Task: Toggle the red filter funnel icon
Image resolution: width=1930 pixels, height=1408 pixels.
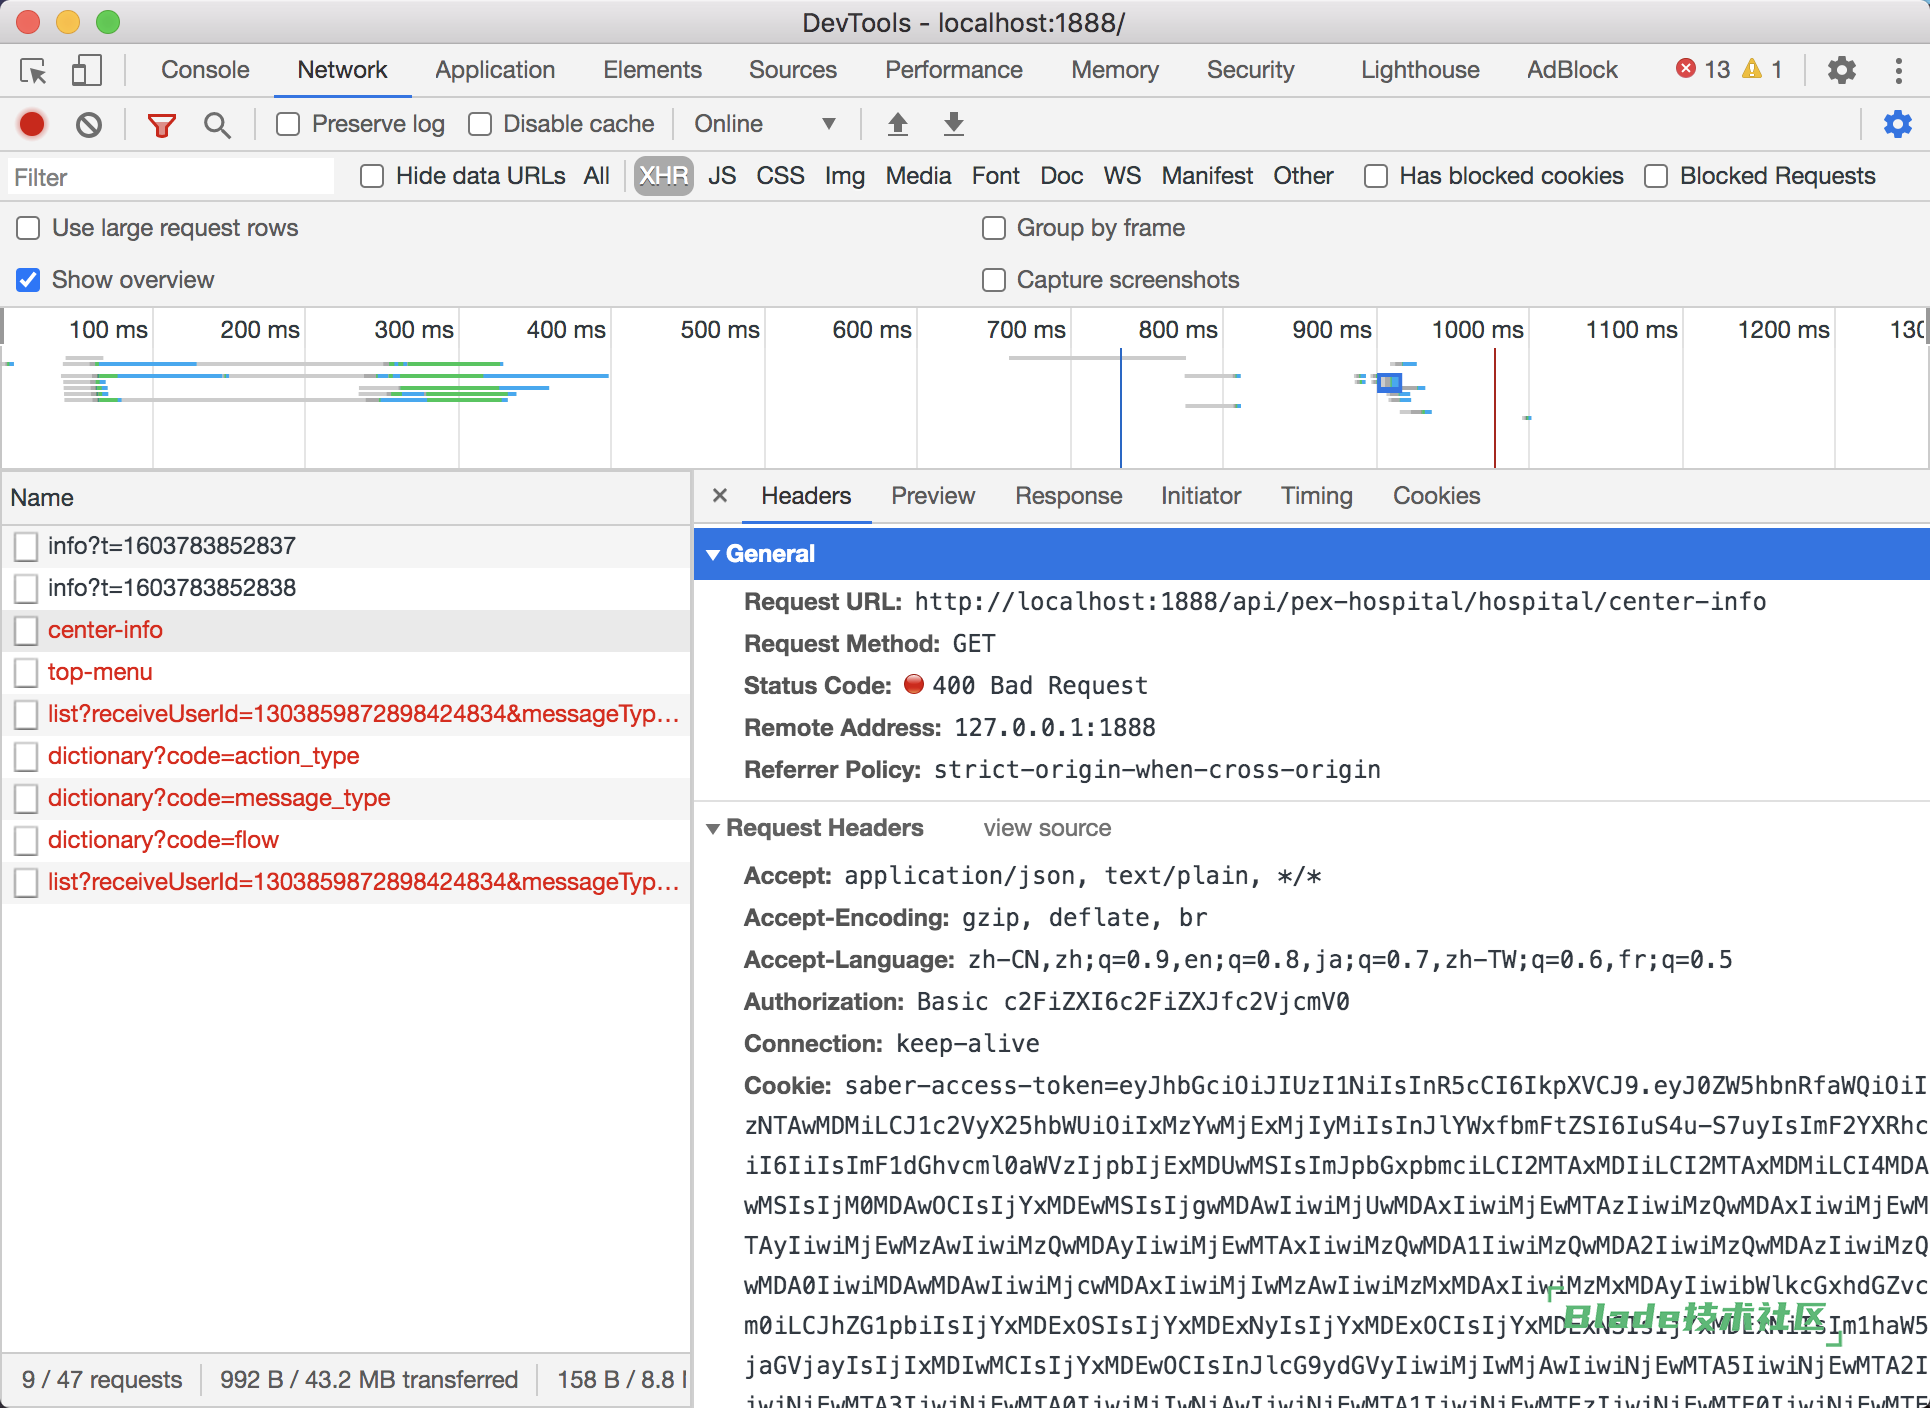Action: (x=161, y=125)
